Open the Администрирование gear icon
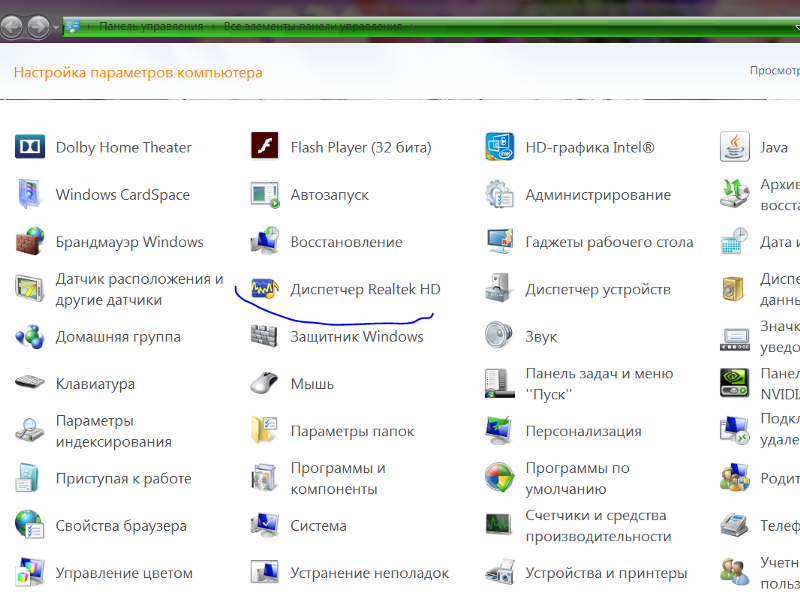Image resolution: width=800 pixels, height=598 pixels. [x=499, y=194]
